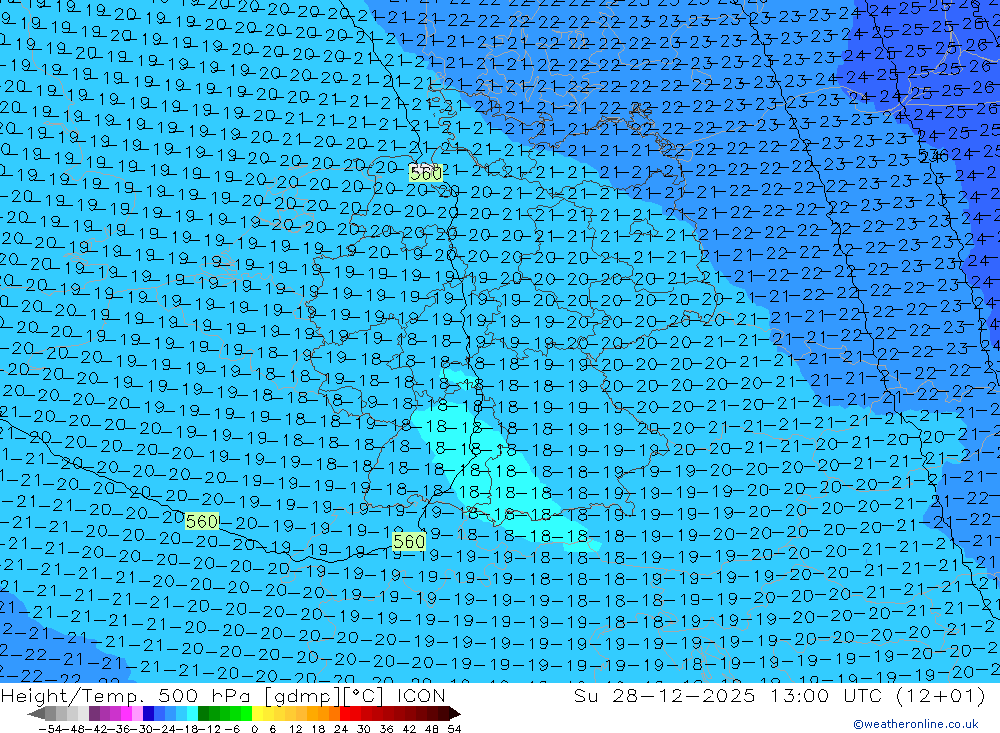
Task: Click the dark green swatch above -12
Action: click(203, 714)
